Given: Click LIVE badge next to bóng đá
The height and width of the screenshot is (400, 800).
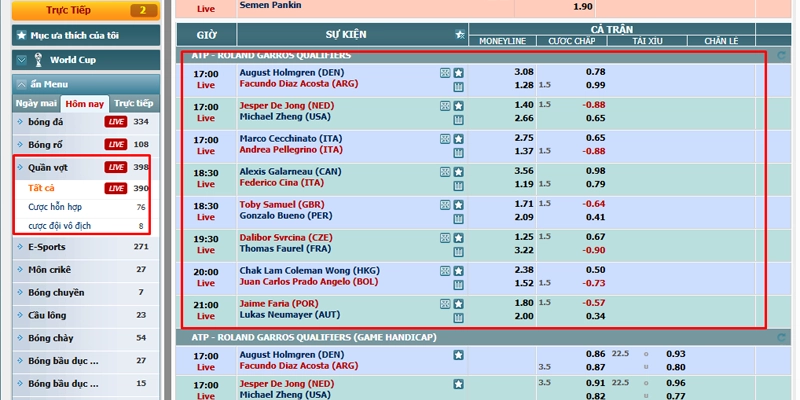Looking at the screenshot, I should point(116,121).
